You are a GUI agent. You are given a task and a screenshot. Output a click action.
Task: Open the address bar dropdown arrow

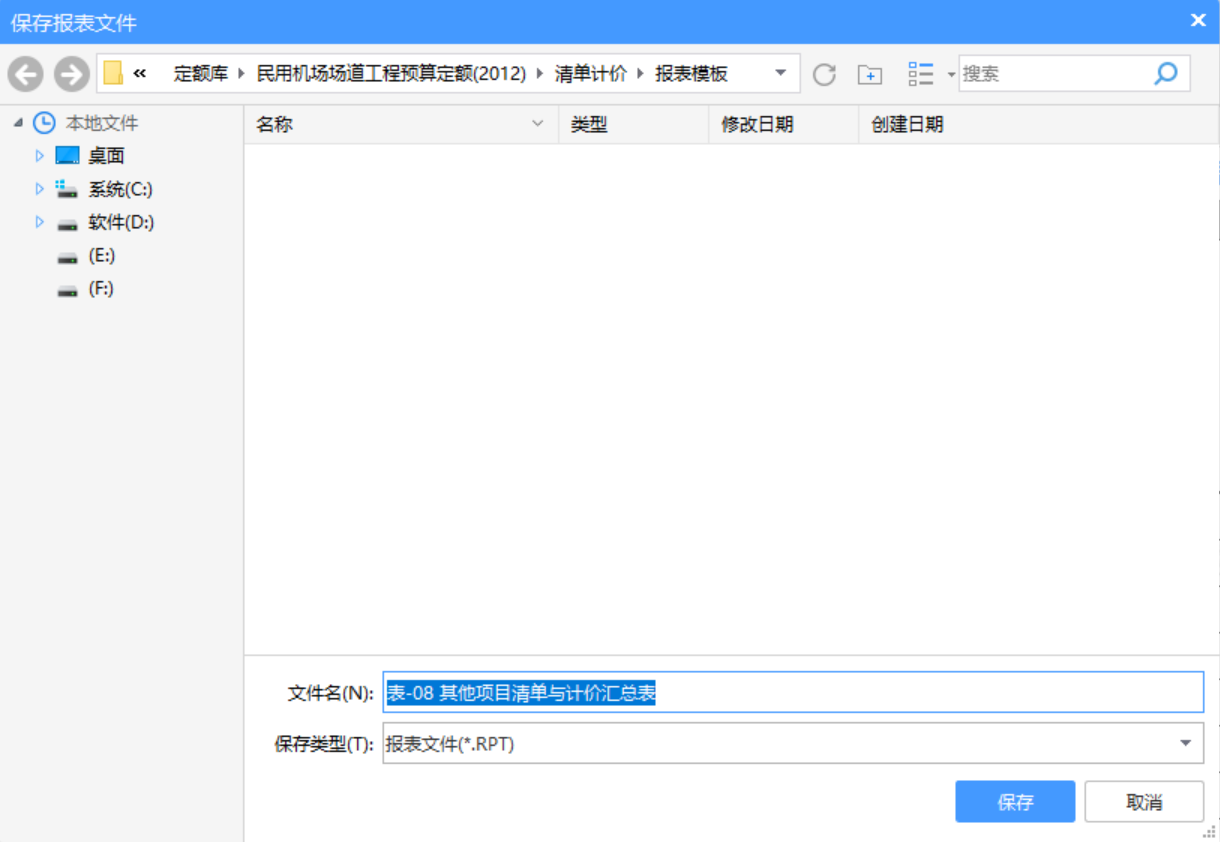coord(778,72)
